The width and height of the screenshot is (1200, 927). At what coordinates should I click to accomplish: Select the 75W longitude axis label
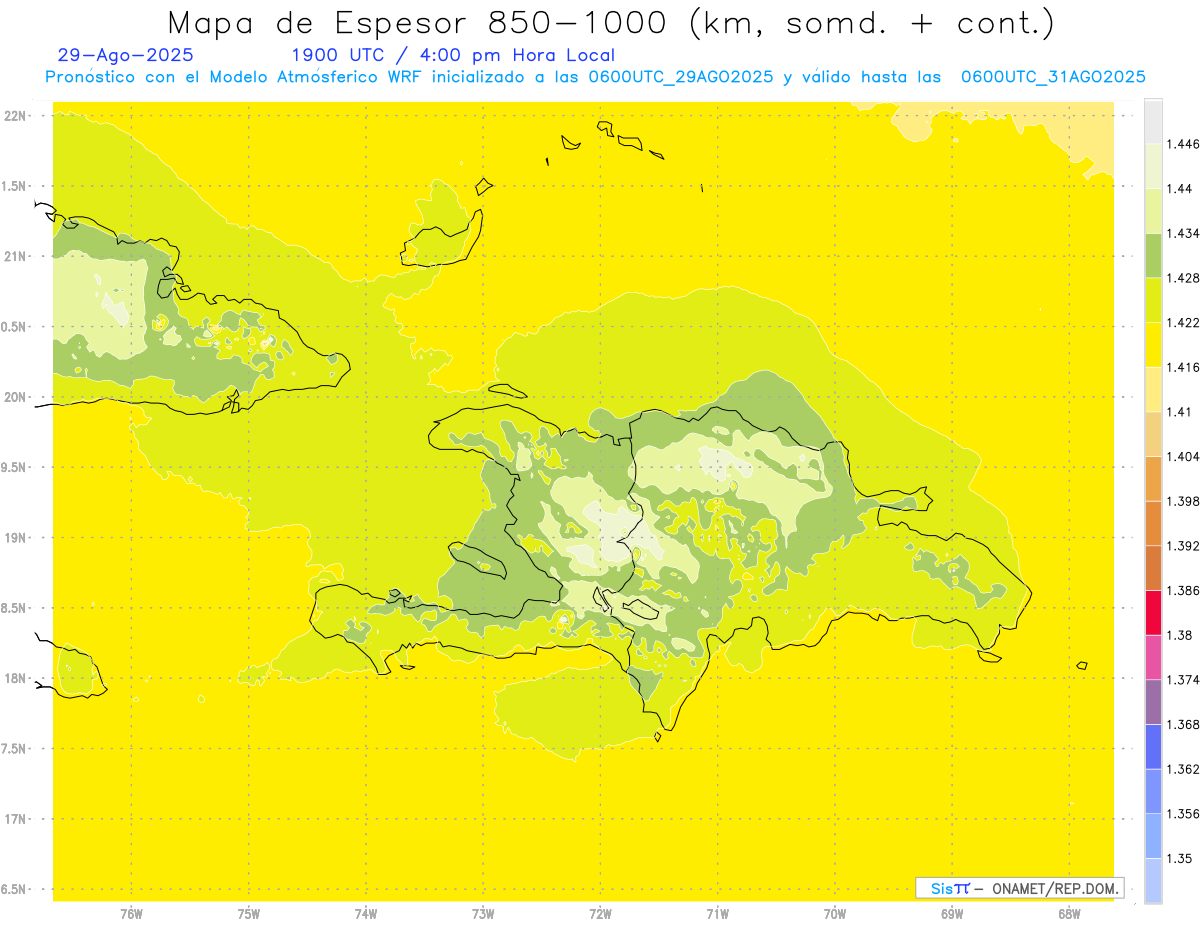tap(249, 914)
